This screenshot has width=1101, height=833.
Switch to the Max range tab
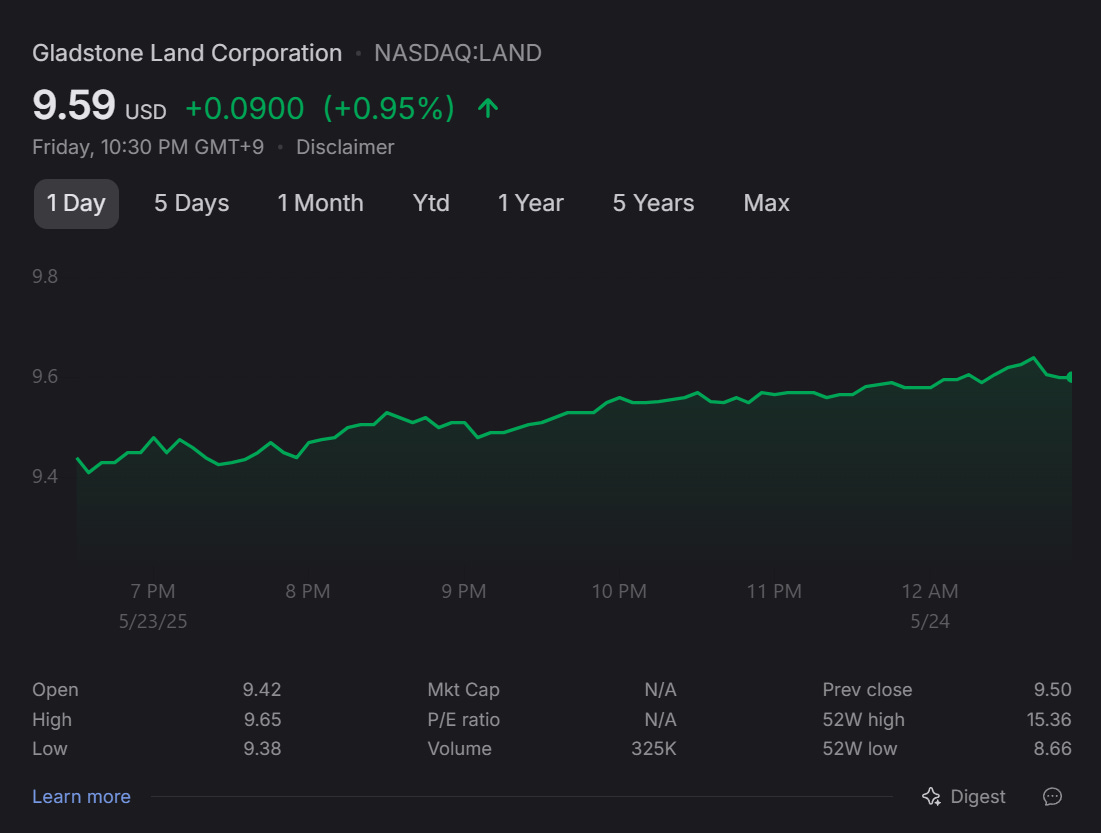tap(767, 204)
